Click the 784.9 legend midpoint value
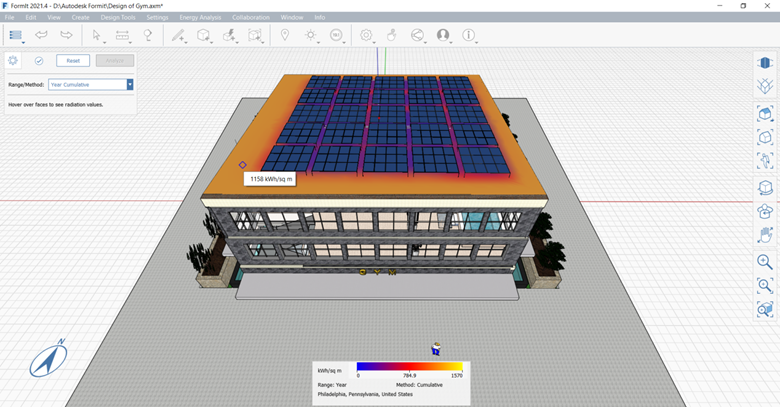The image size is (780, 407). tap(410, 376)
